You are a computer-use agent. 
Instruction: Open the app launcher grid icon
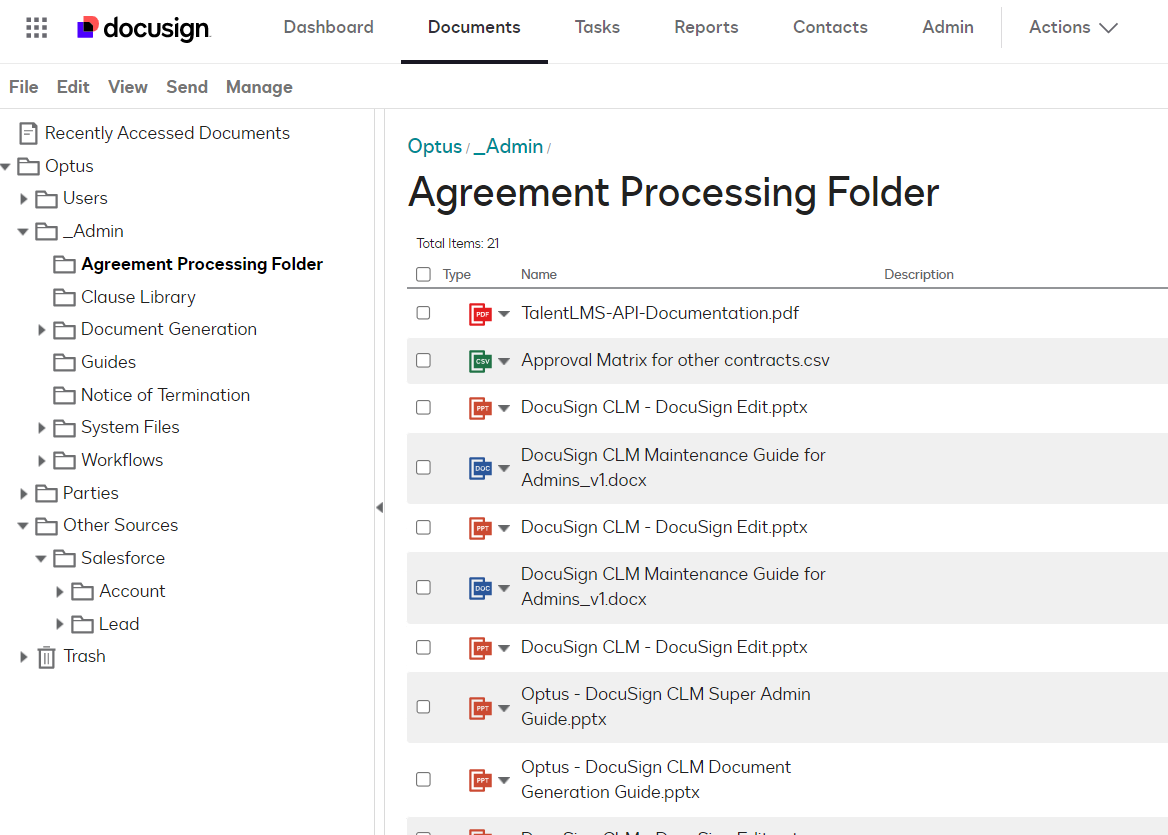click(37, 26)
